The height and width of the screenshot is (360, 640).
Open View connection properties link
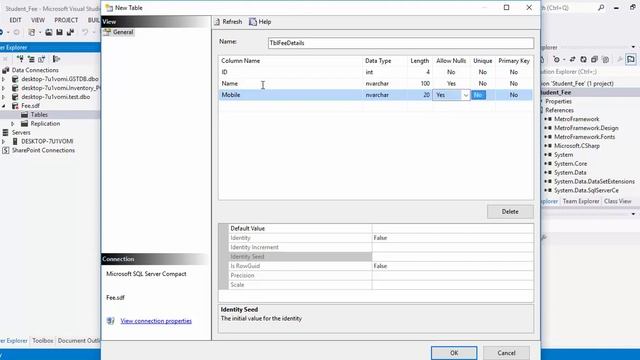[156, 321]
